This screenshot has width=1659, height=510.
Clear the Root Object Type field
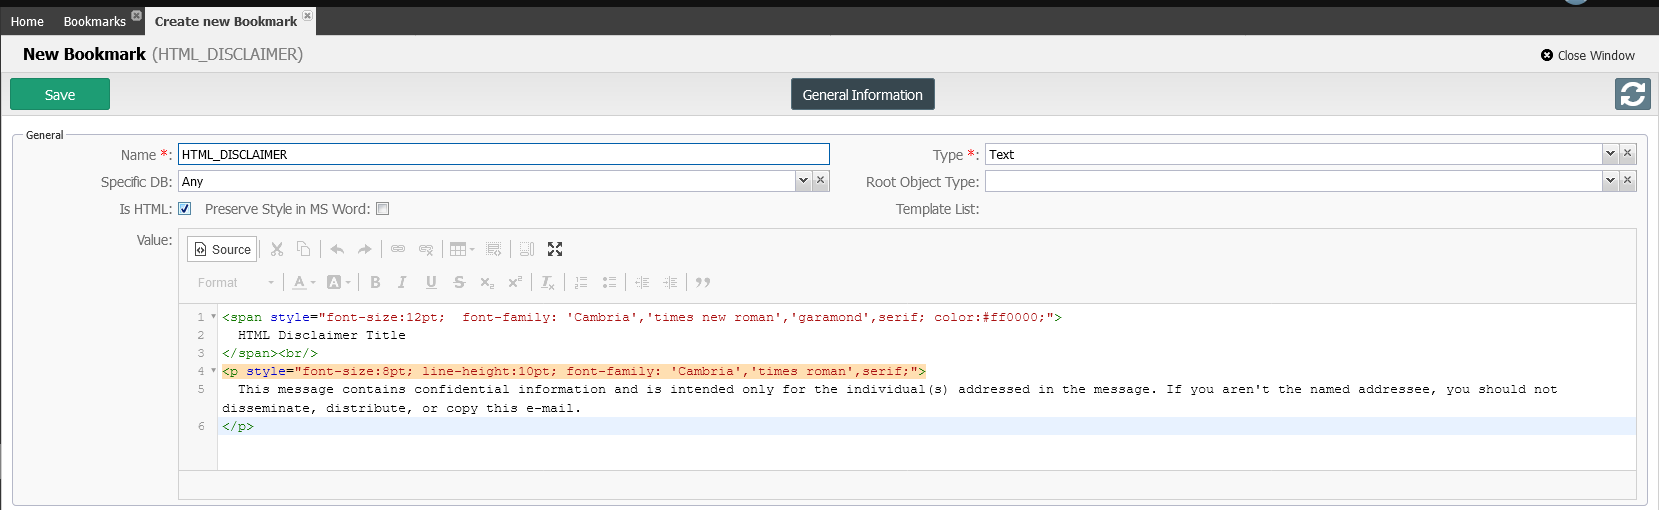tap(1628, 181)
